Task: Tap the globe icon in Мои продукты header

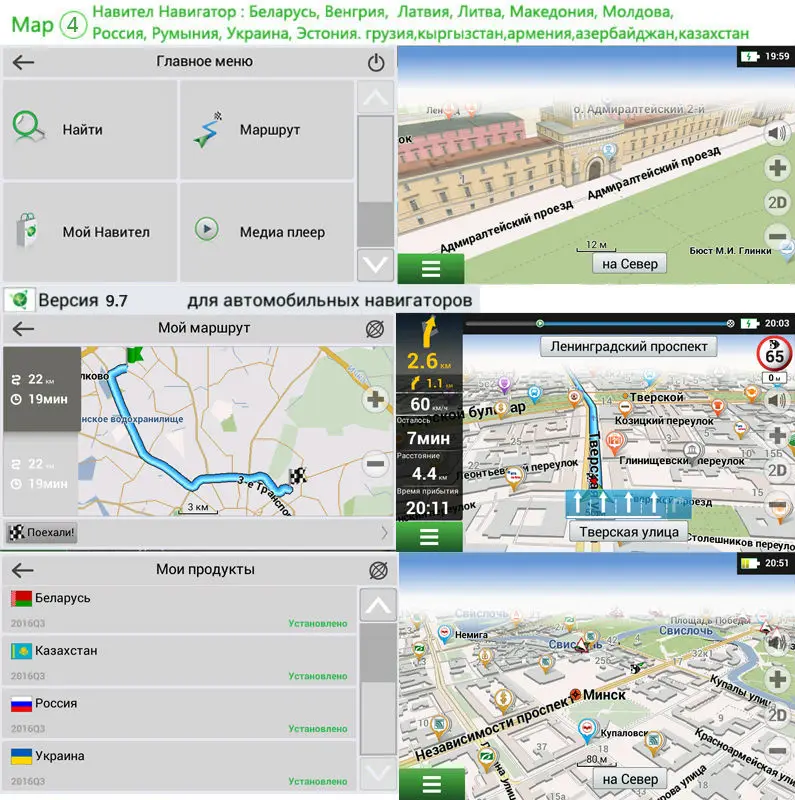Action: [378, 570]
